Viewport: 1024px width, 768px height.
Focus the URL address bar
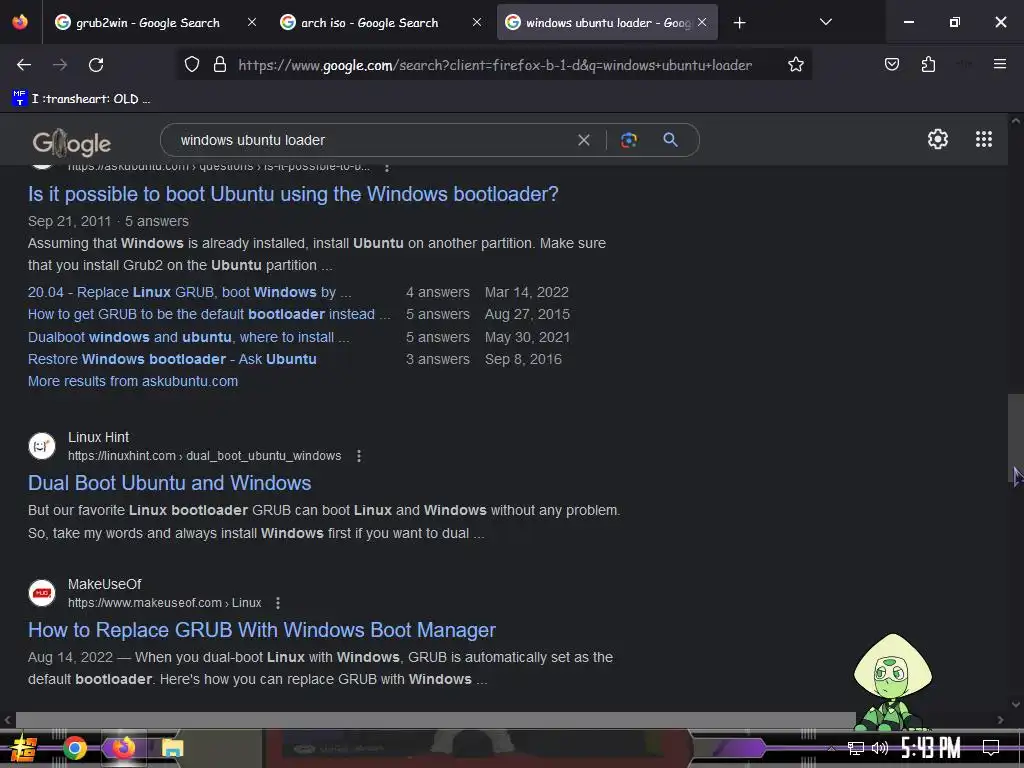point(495,65)
